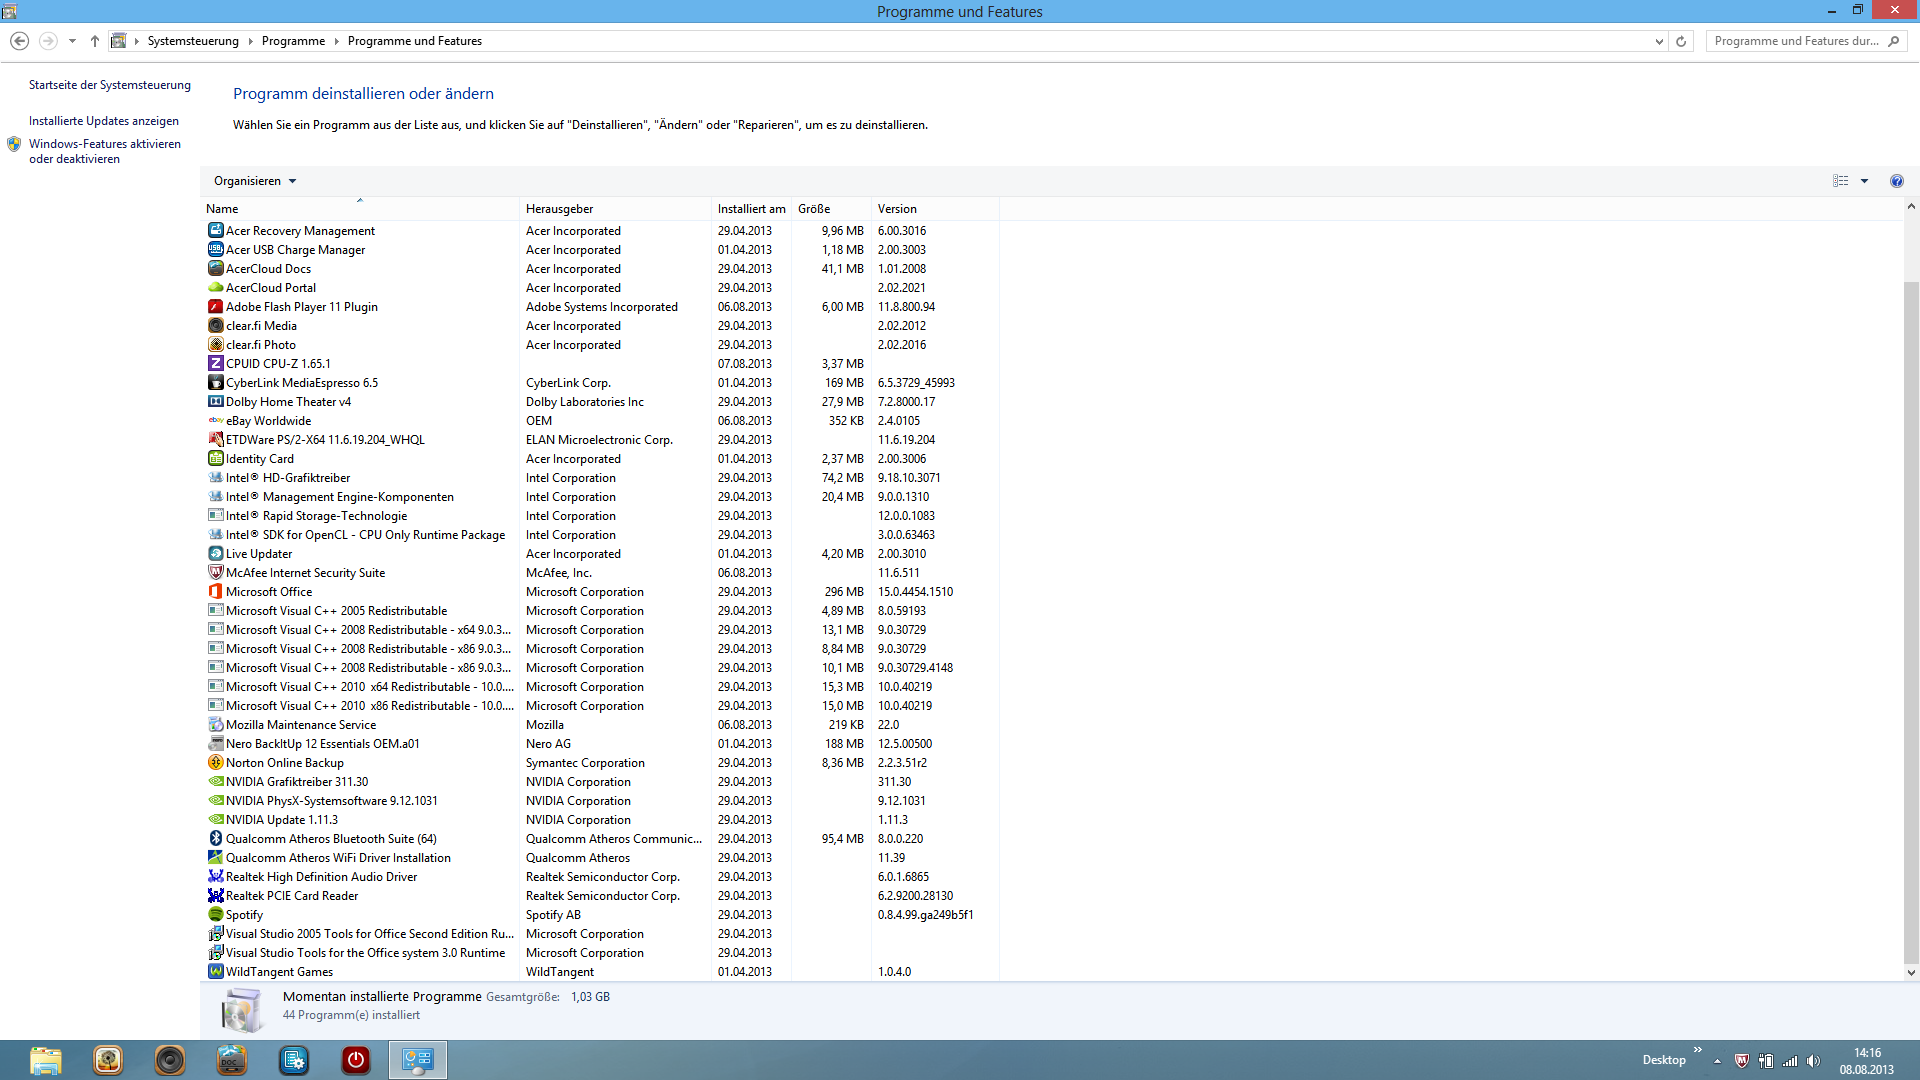
Task: Click the back navigation arrow
Action: [19, 41]
